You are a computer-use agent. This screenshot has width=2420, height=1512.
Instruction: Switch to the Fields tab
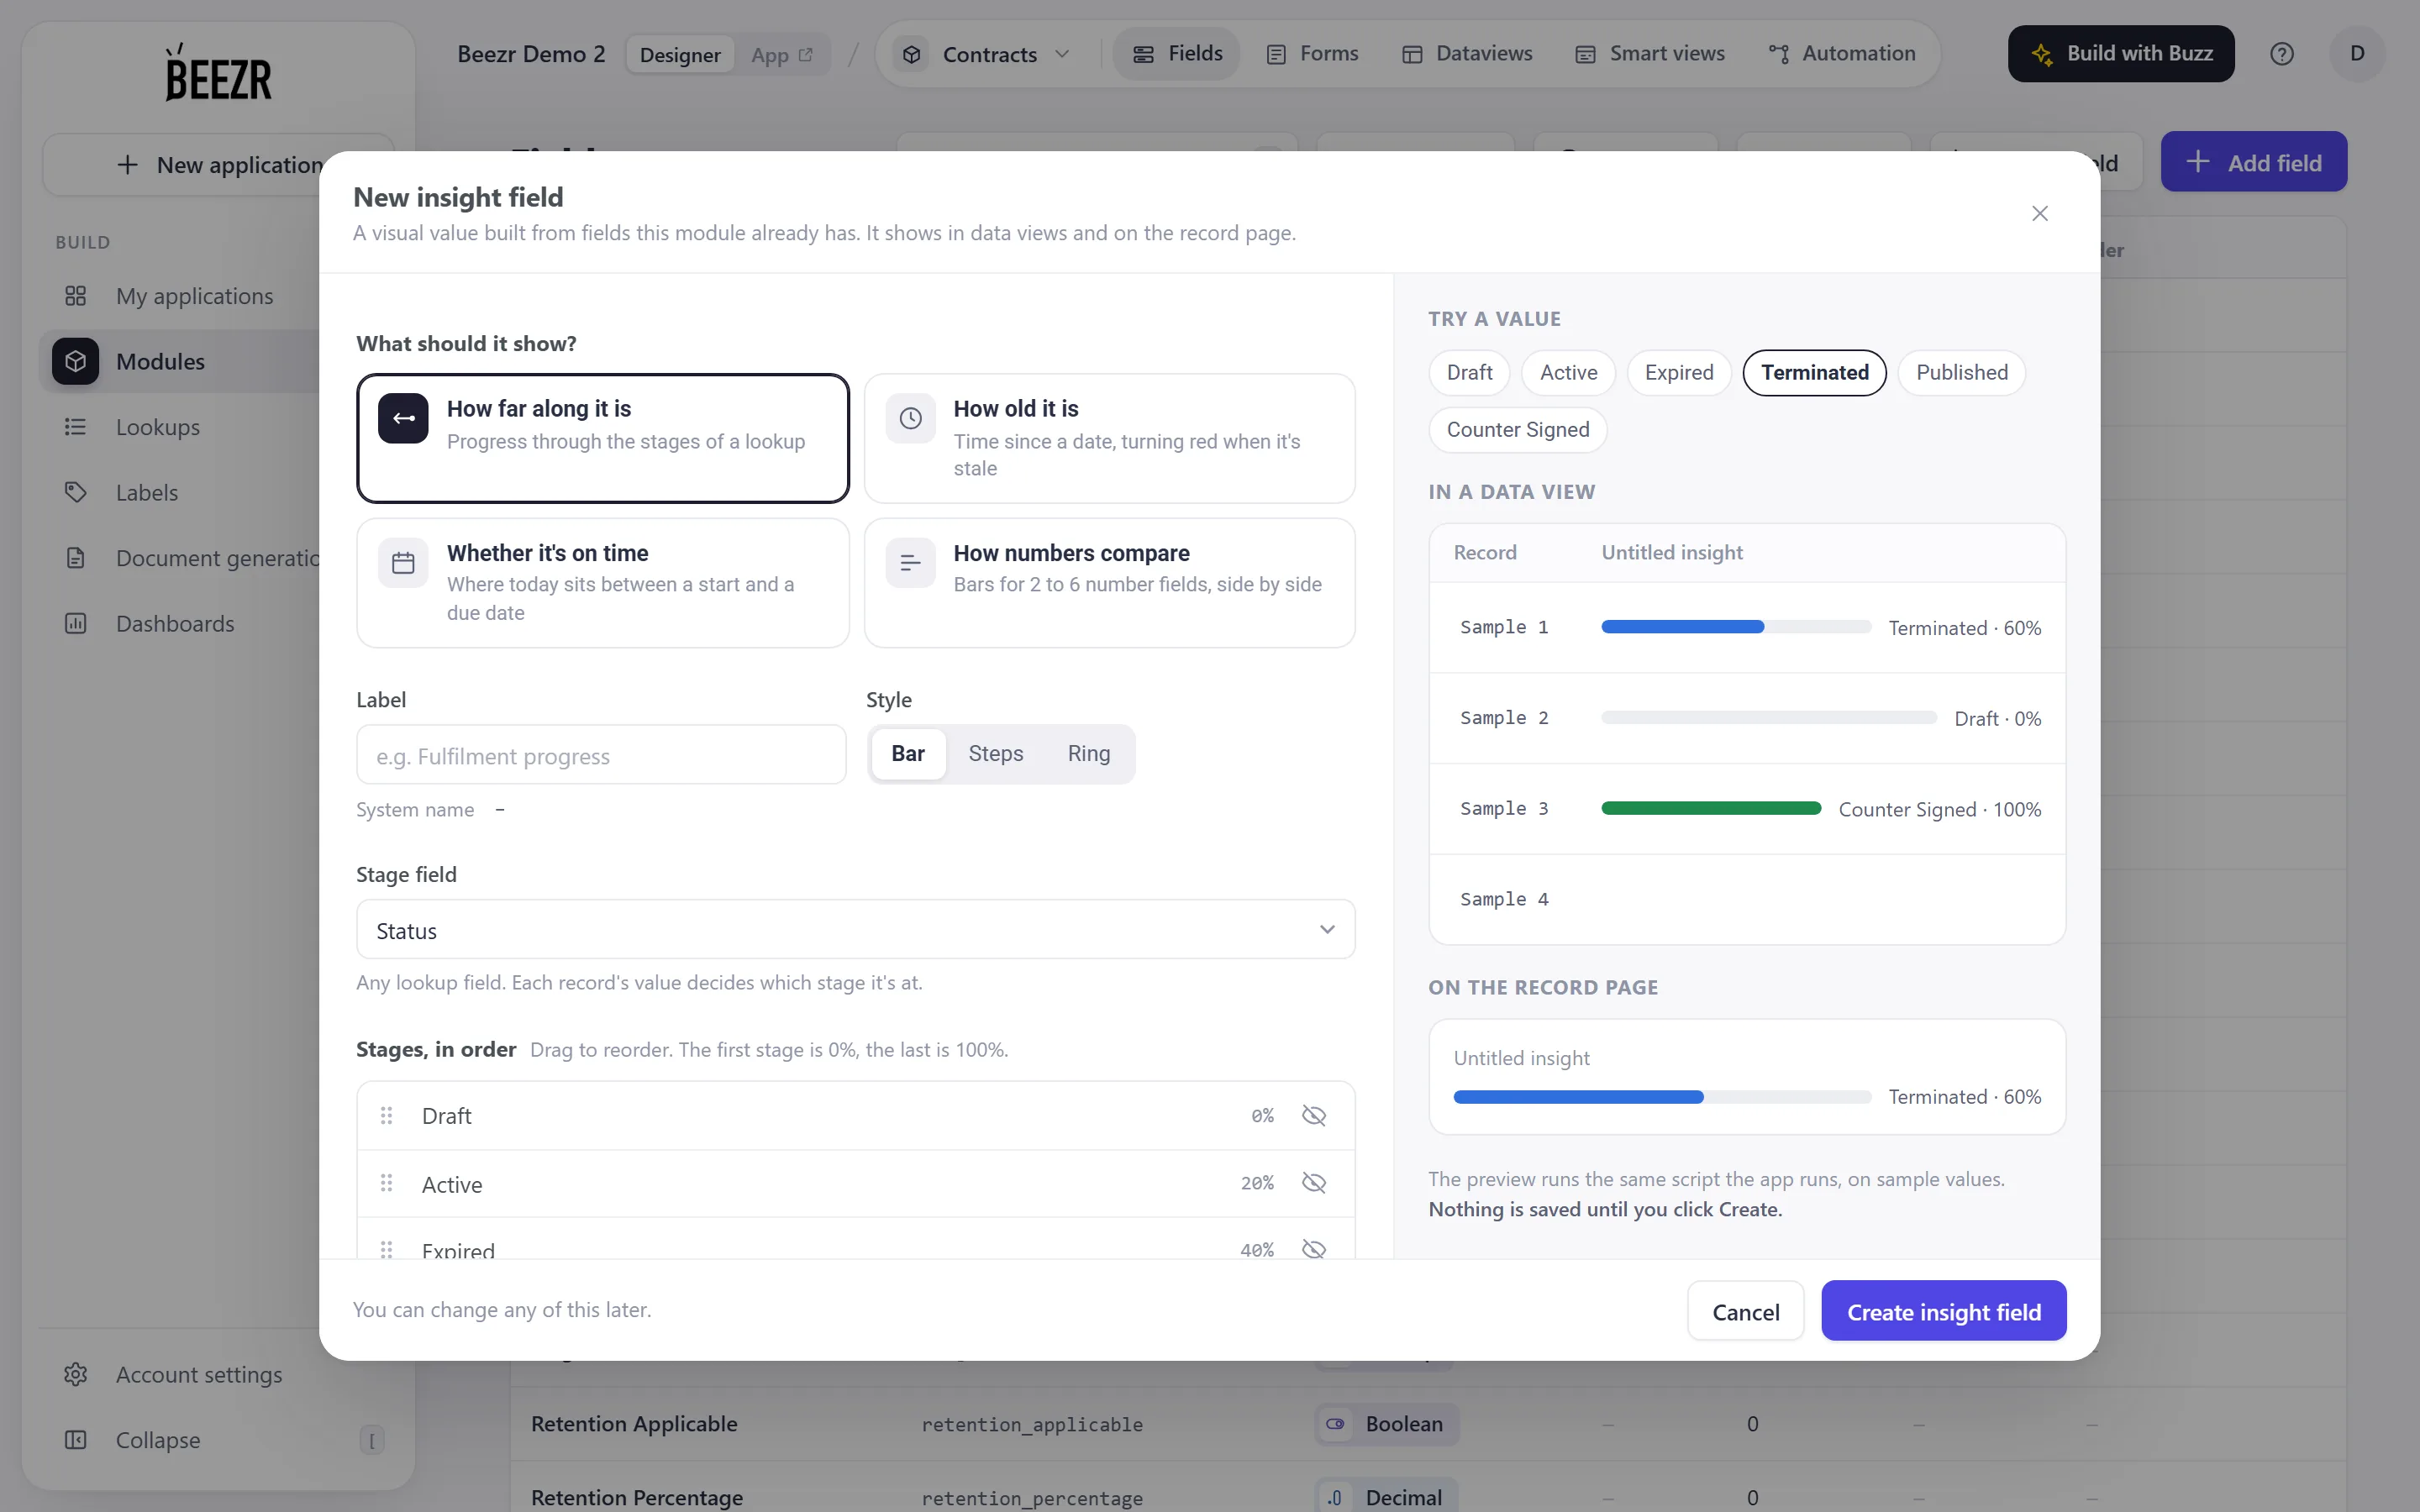coord(1177,54)
